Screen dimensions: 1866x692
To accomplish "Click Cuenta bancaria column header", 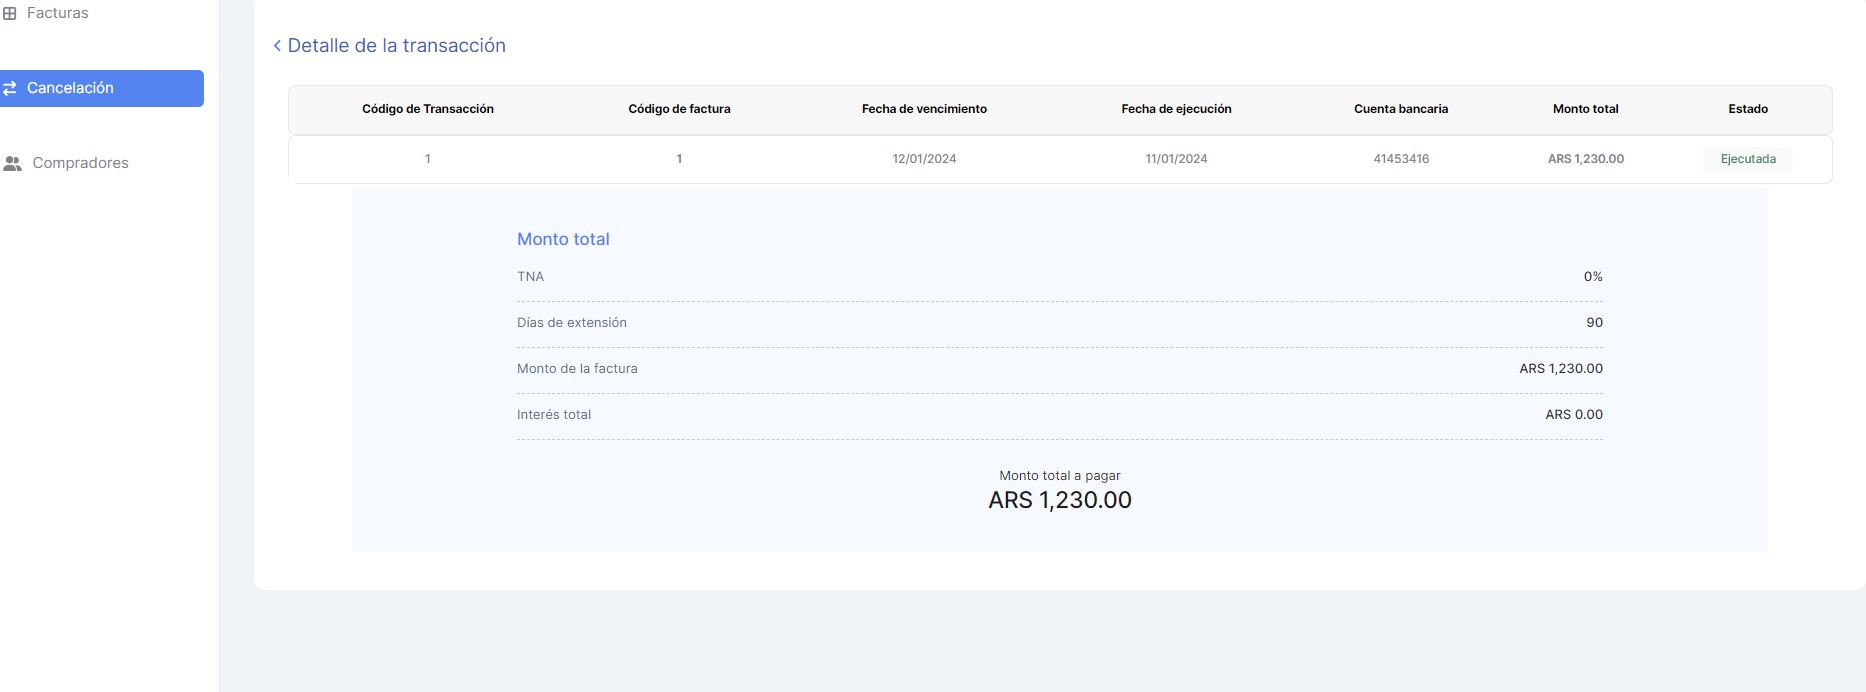I will click(1400, 109).
